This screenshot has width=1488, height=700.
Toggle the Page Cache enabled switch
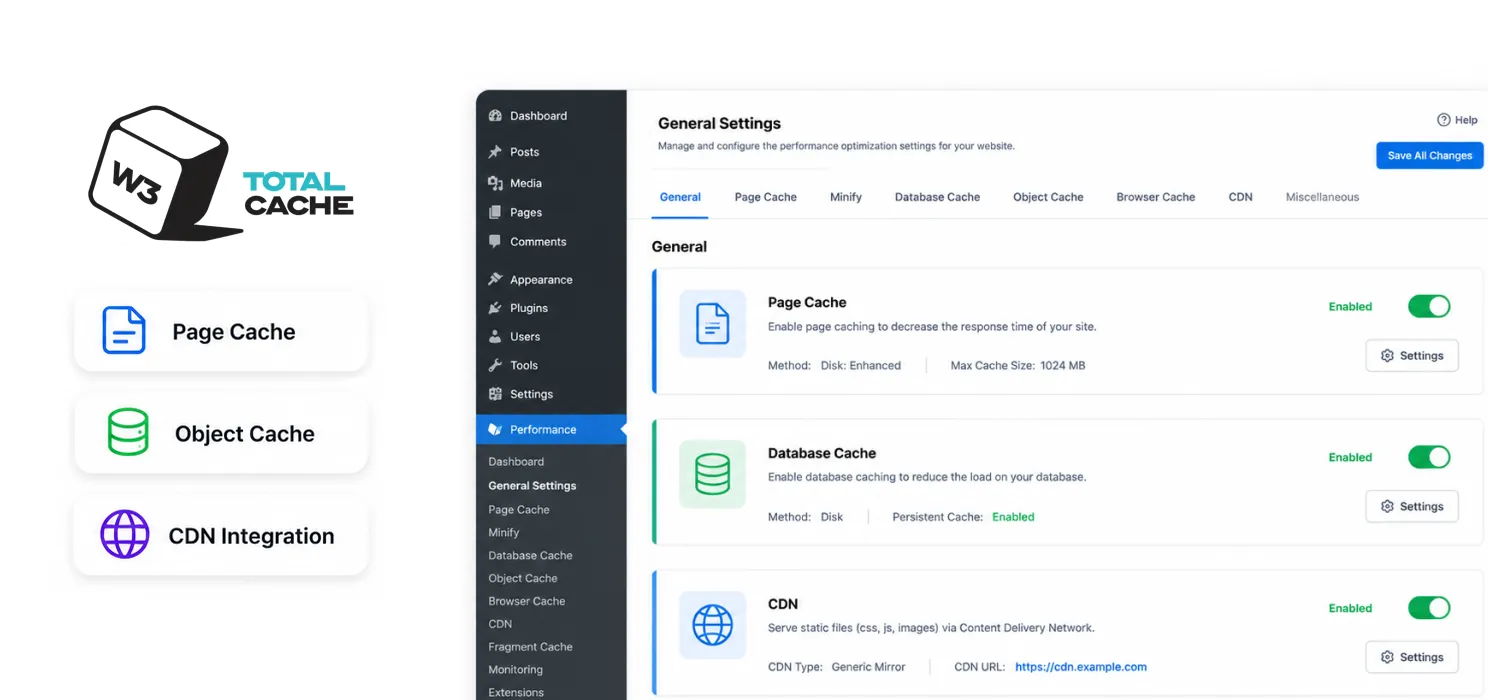coord(1429,306)
